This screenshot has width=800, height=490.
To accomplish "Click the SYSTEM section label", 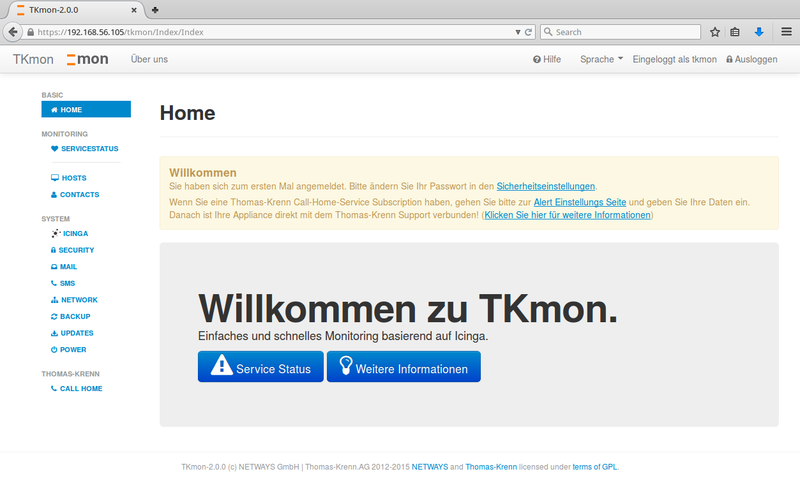I will pyautogui.click(x=55, y=218).
